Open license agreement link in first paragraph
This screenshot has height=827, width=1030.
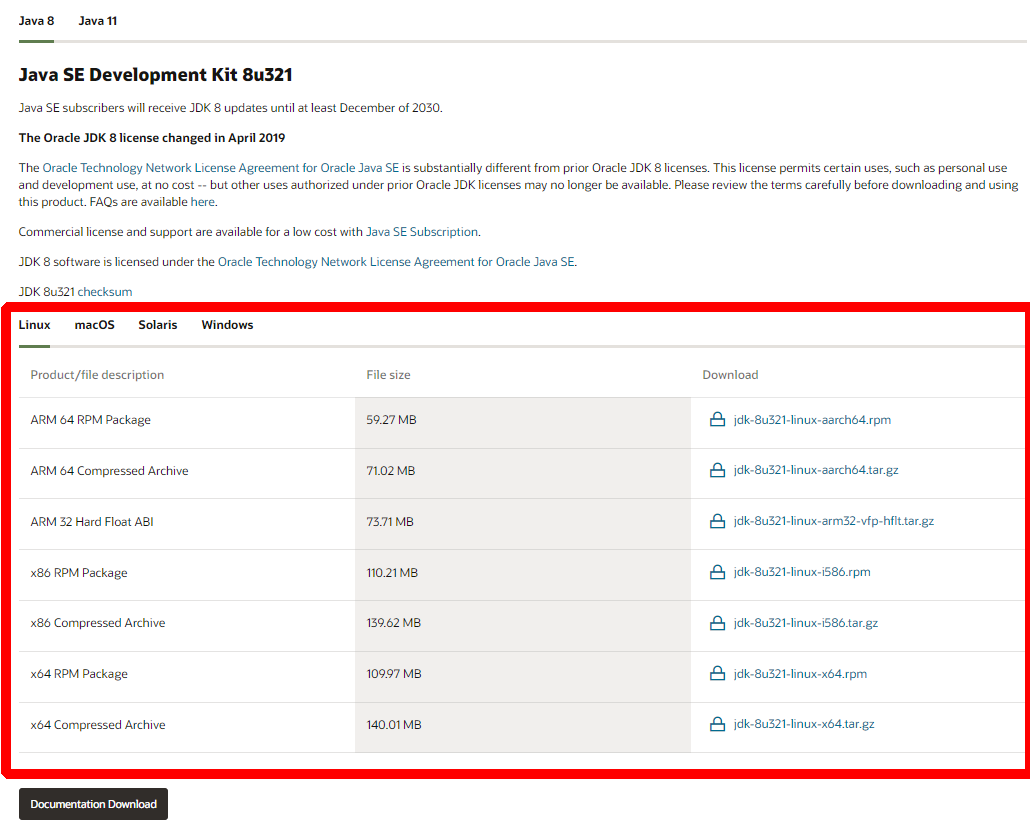(x=221, y=168)
